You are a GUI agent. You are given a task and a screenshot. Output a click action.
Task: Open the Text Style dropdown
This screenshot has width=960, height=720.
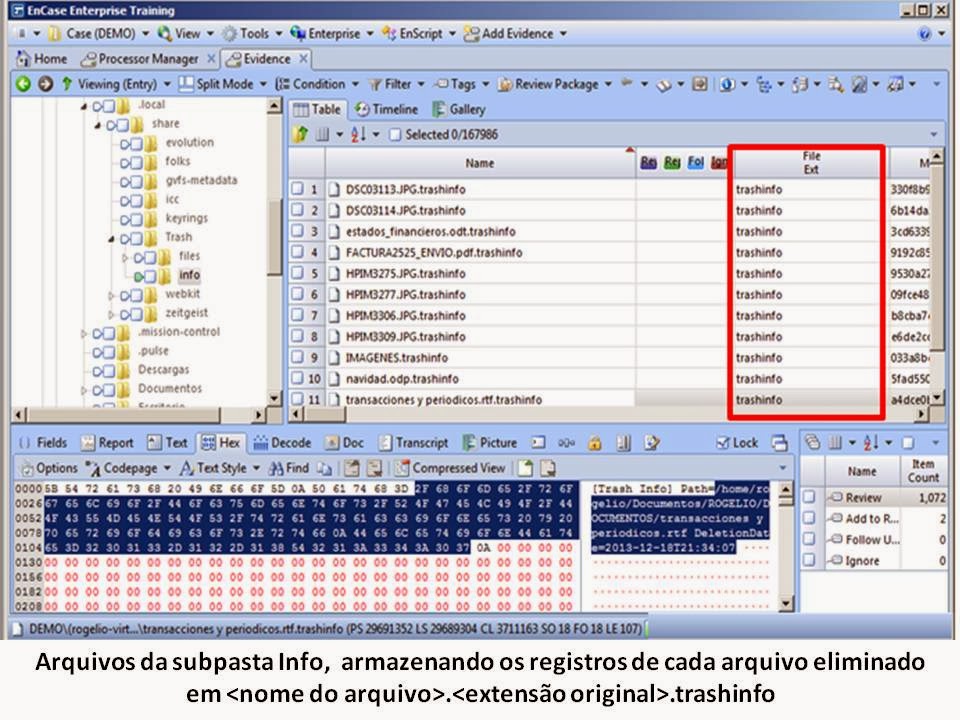(x=220, y=468)
